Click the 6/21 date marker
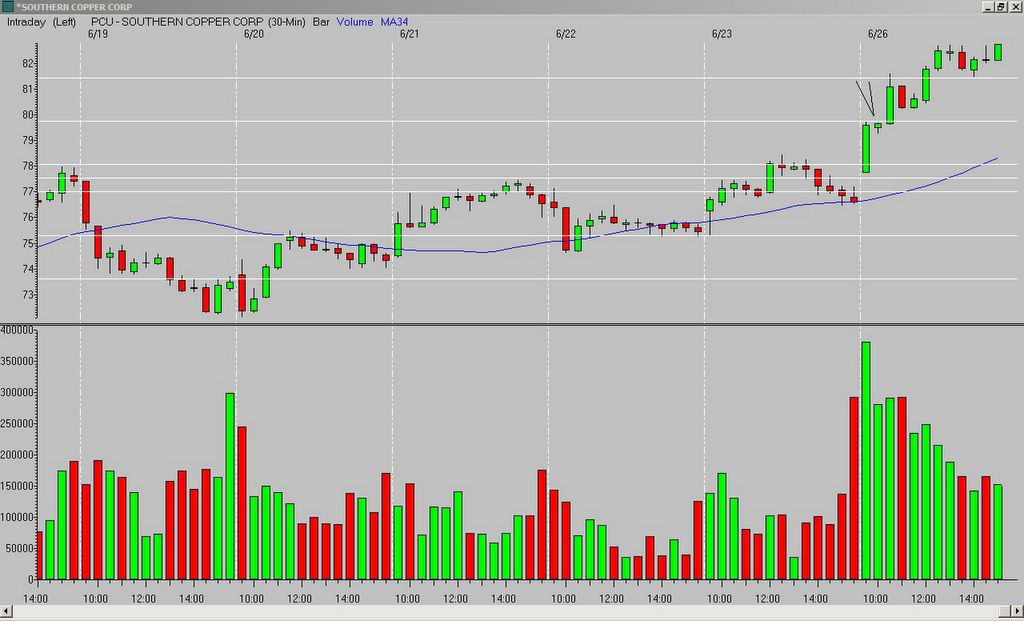This screenshot has width=1024, height=621. coord(409,34)
